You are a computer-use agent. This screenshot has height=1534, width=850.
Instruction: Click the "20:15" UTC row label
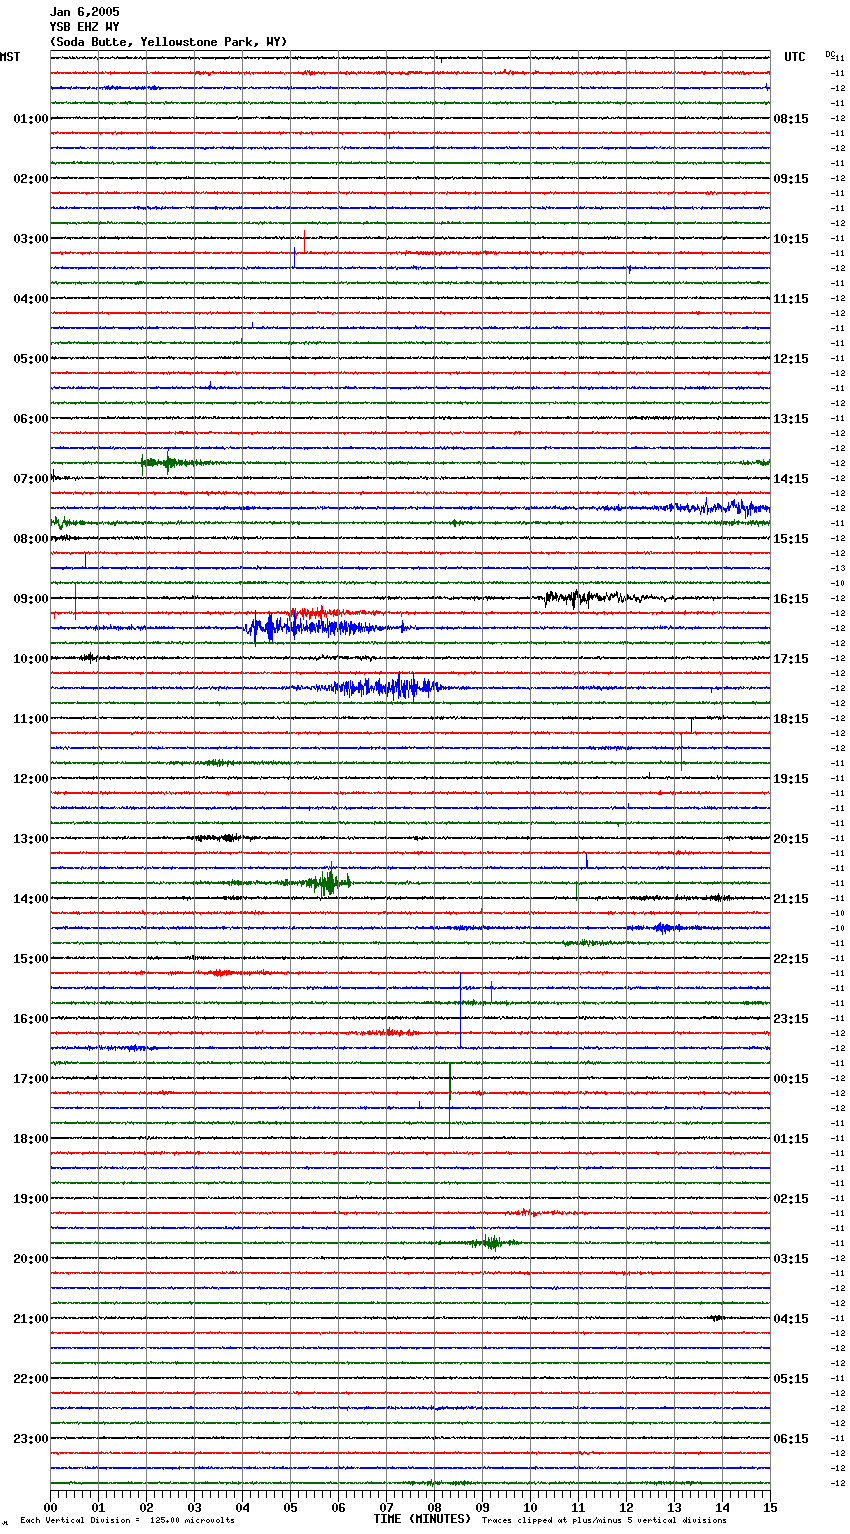pos(791,839)
